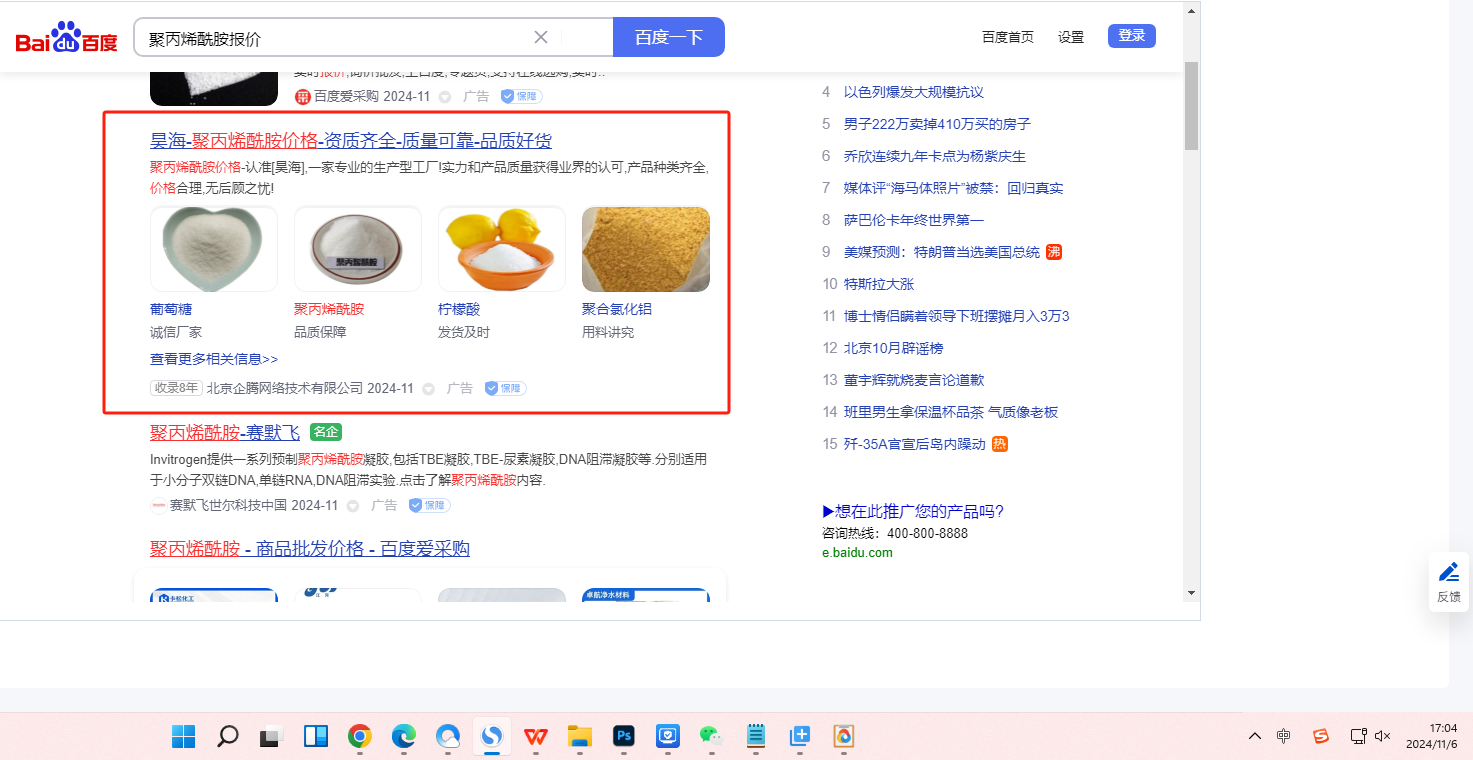1473x760 pixels.
Task: Open the dropdown arrow beside 赛默飞世尔科技中国
Action: tap(353, 506)
